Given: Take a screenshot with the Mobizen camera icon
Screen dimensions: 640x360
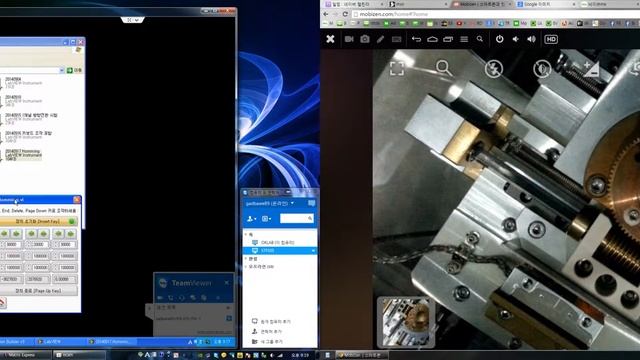Looking at the screenshot, I should pos(365,39).
